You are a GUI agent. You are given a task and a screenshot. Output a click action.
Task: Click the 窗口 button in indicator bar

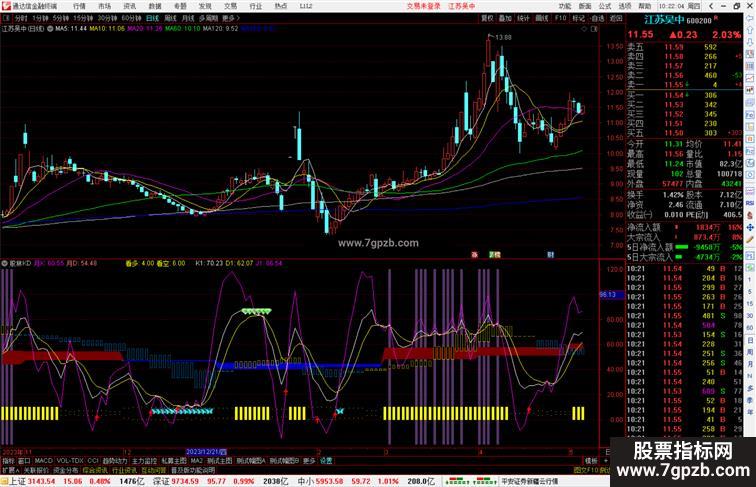click(x=24, y=461)
